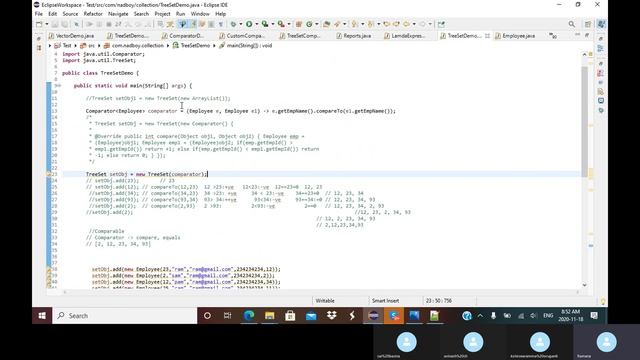This screenshot has width=640, height=360.
Task: Open the Edit menu
Action: point(53,14)
